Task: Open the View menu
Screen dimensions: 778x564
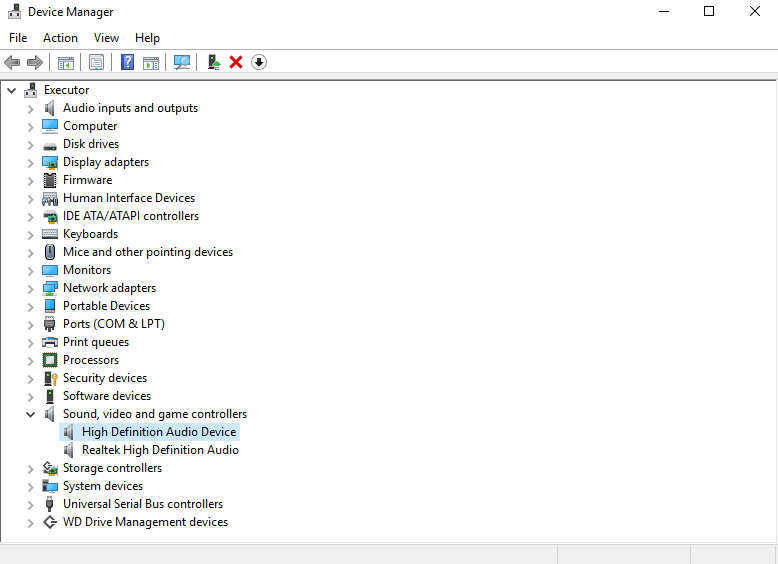Action: point(106,38)
